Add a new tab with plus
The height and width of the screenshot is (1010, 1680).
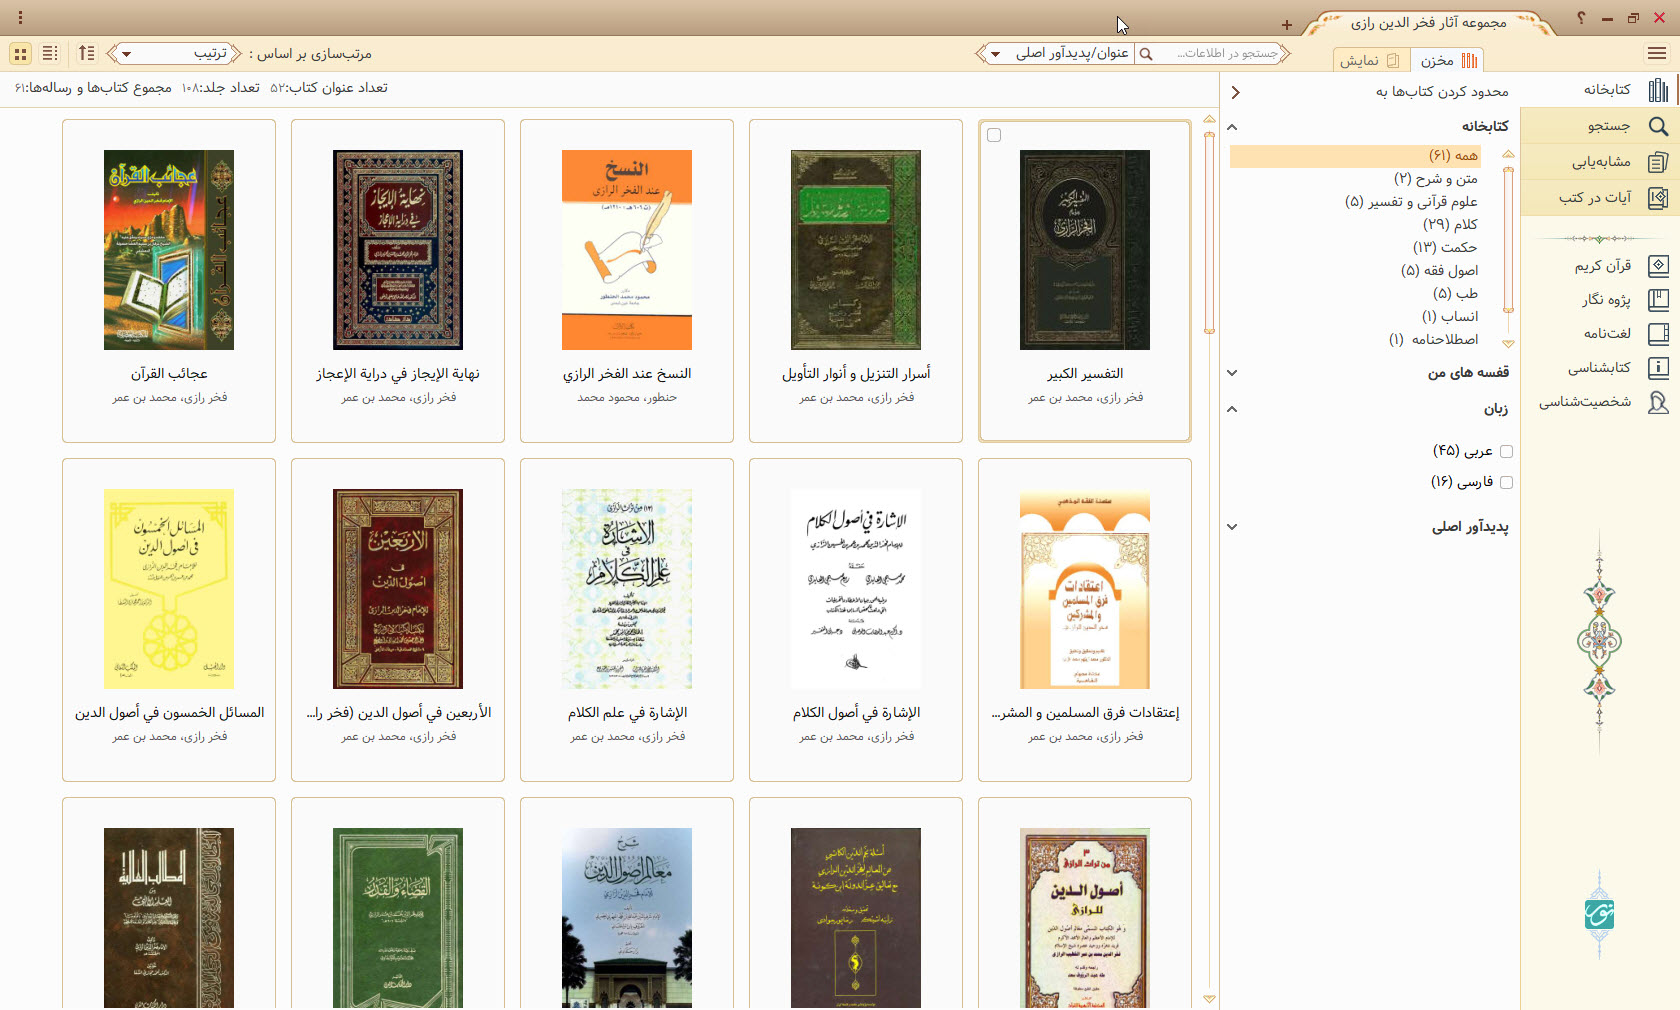pyautogui.click(x=1287, y=25)
